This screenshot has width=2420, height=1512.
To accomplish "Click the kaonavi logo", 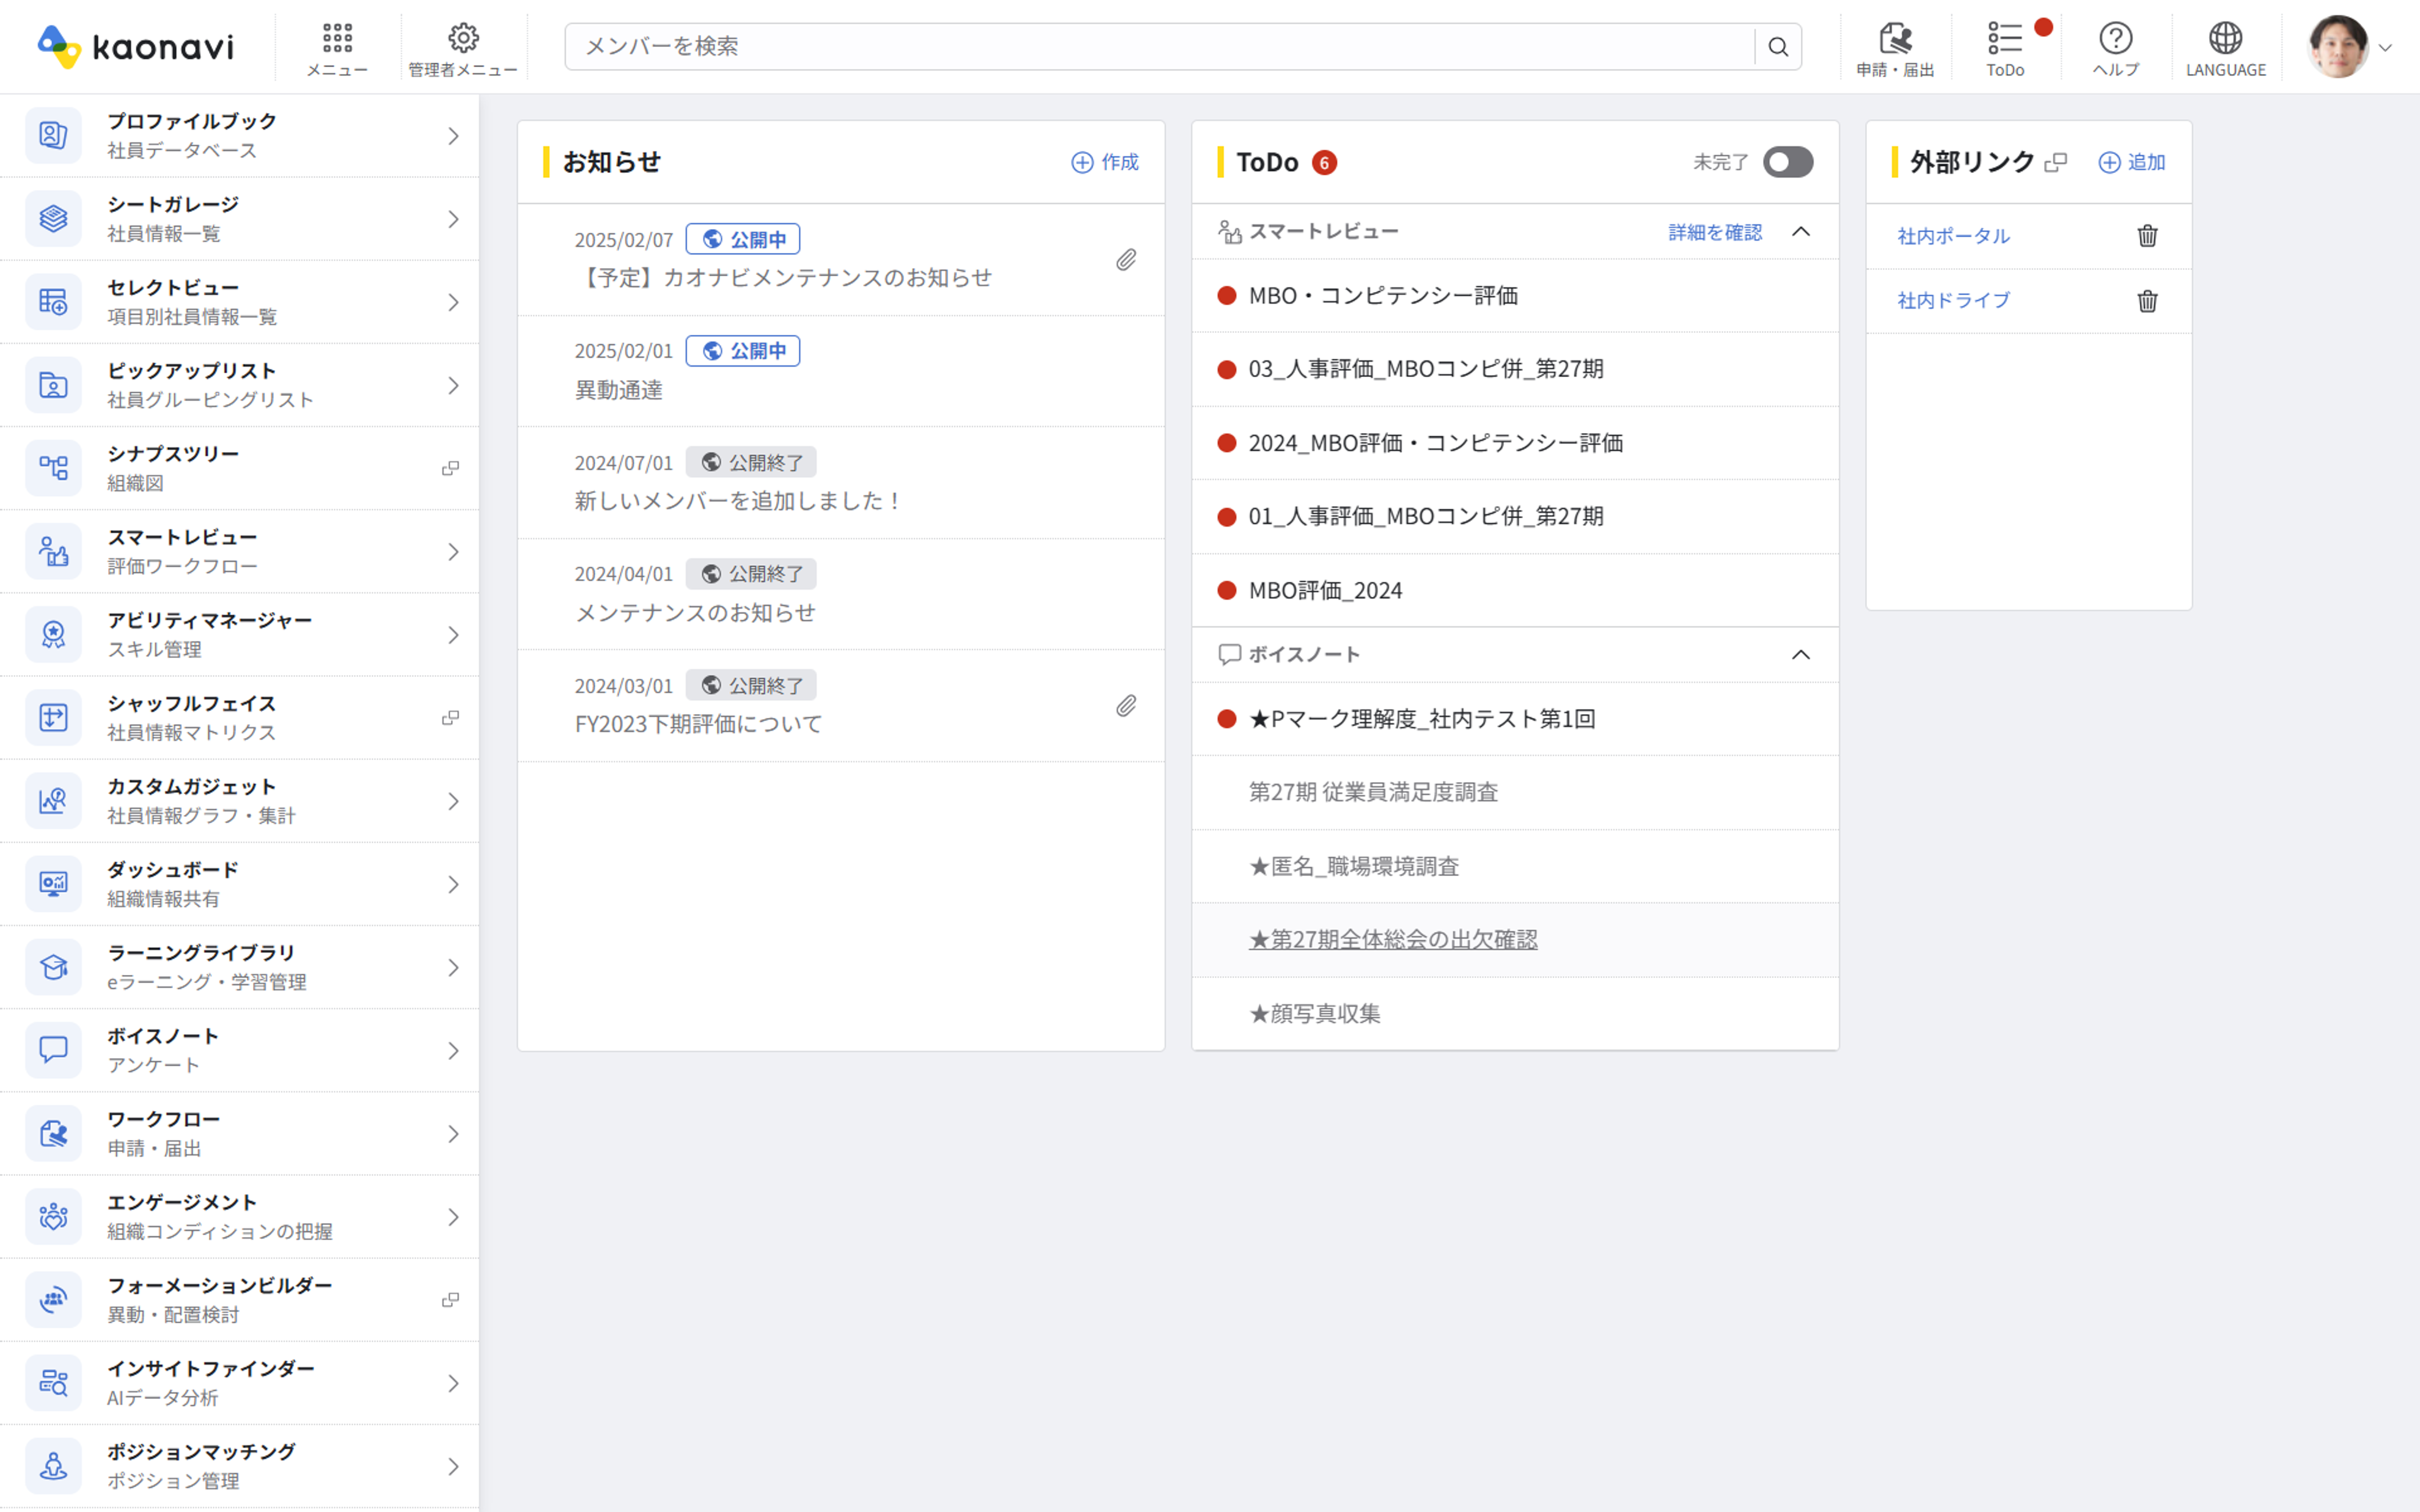I will 135,47.
